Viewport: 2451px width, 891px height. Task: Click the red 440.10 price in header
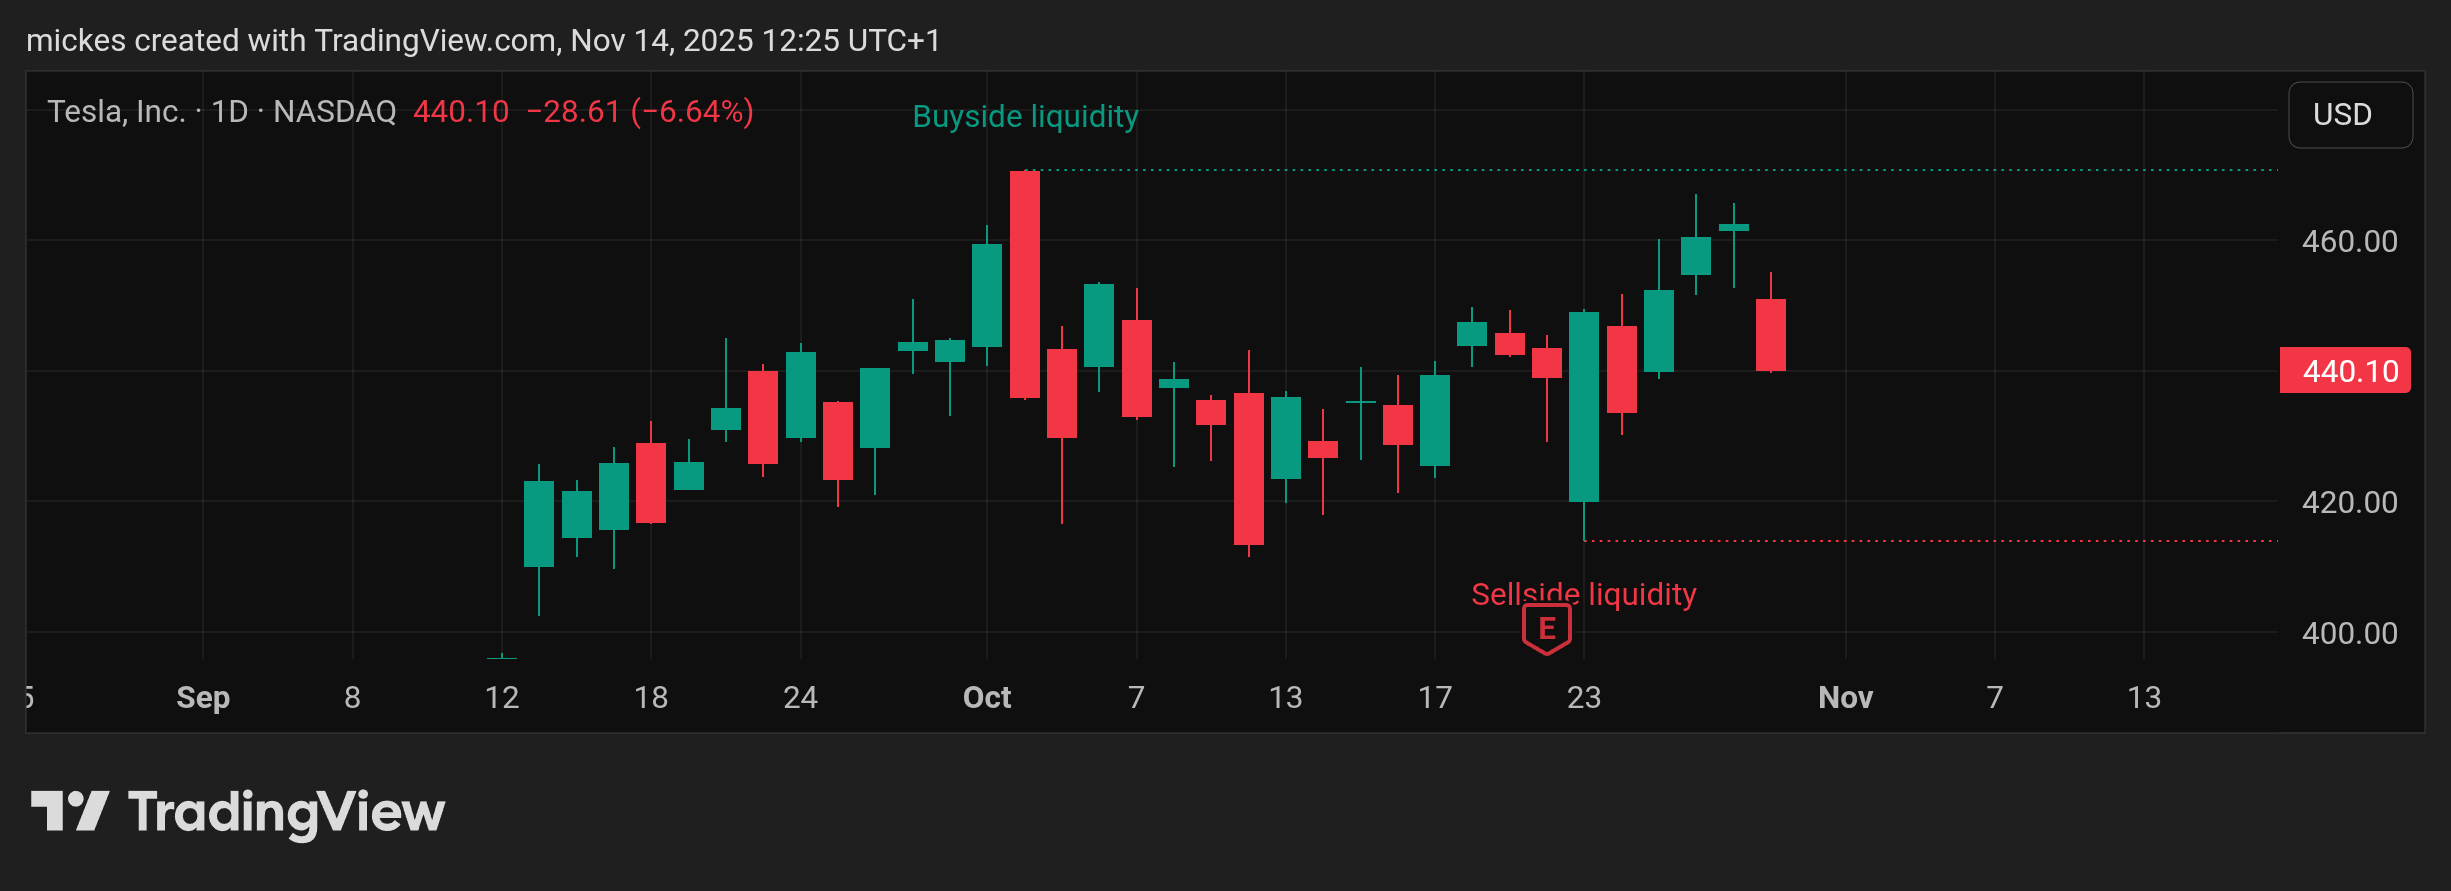(461, 111)
